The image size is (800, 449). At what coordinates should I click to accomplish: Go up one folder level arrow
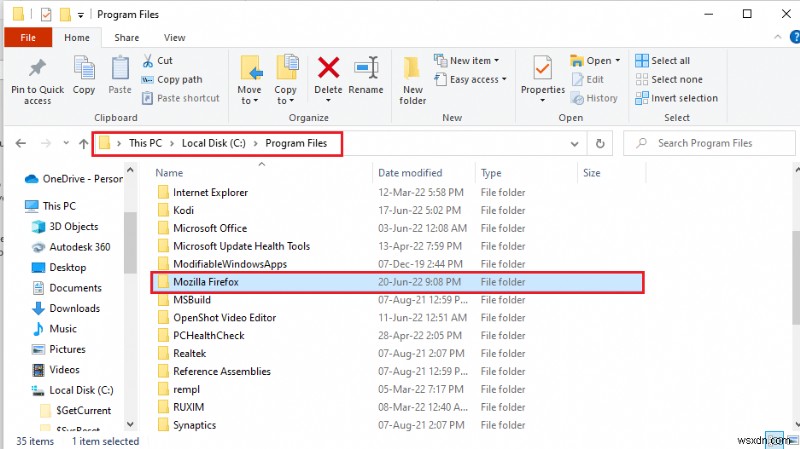pos(84,144)
